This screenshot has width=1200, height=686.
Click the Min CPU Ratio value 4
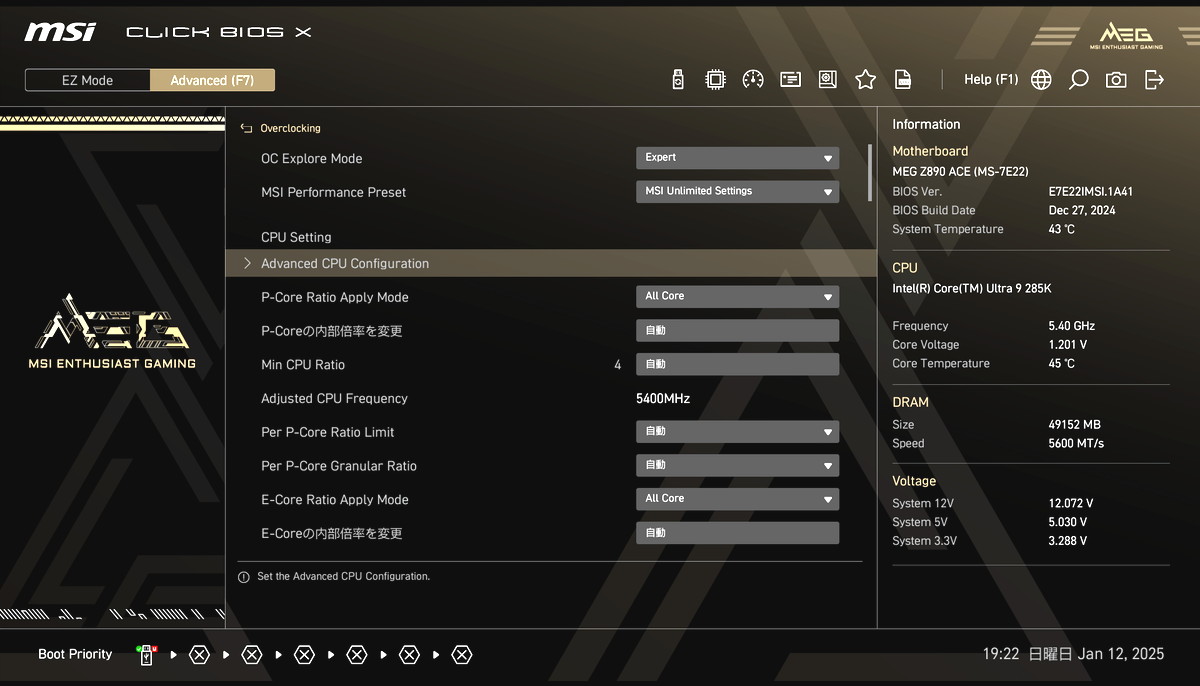coord(618,365)
